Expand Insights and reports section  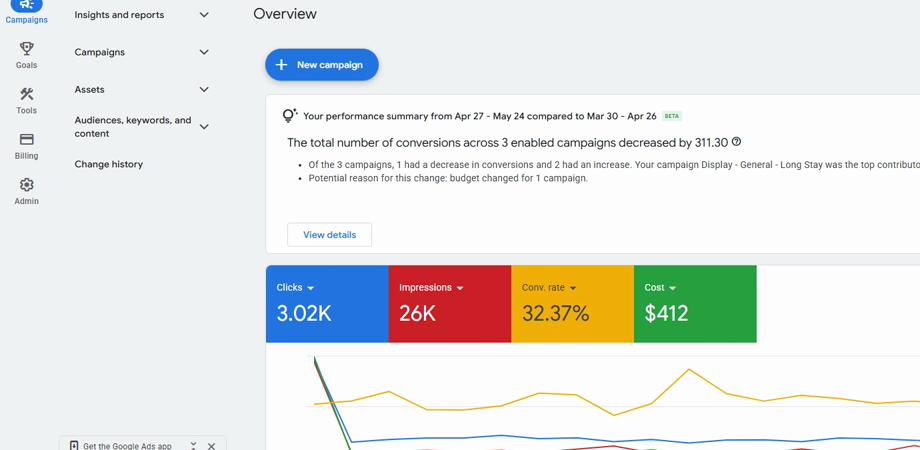tap(204, 15)
